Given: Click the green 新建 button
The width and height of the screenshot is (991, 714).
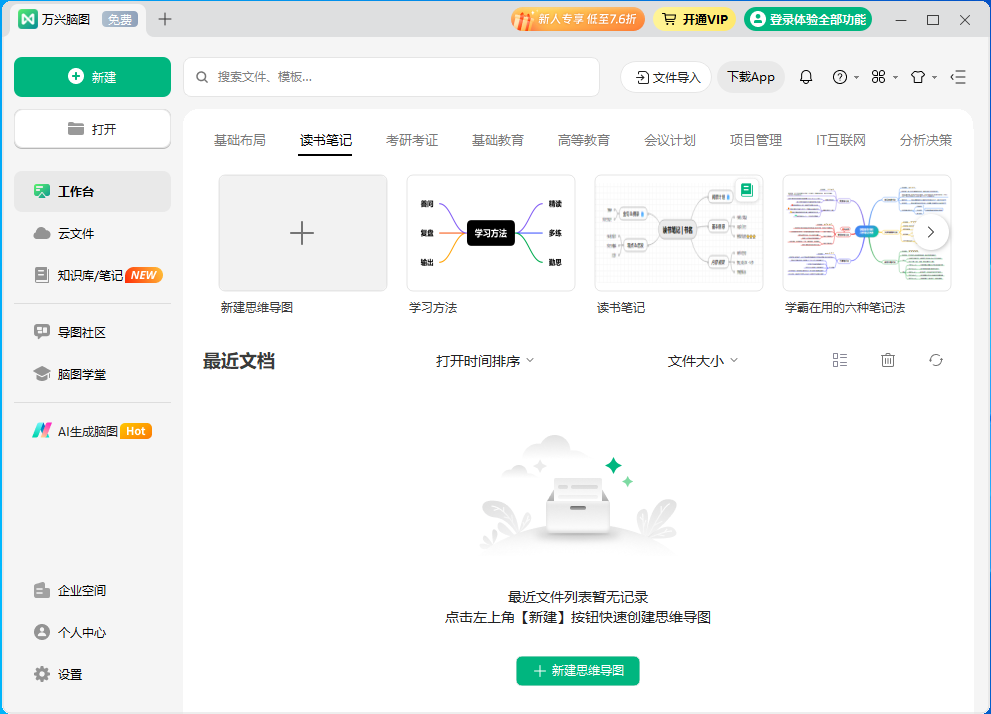Looking at the screenshot, I should [92, 77].
